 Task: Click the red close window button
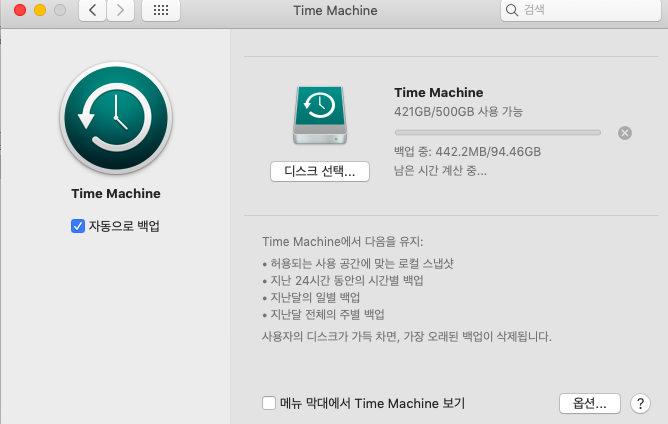[x=20, y=10]
